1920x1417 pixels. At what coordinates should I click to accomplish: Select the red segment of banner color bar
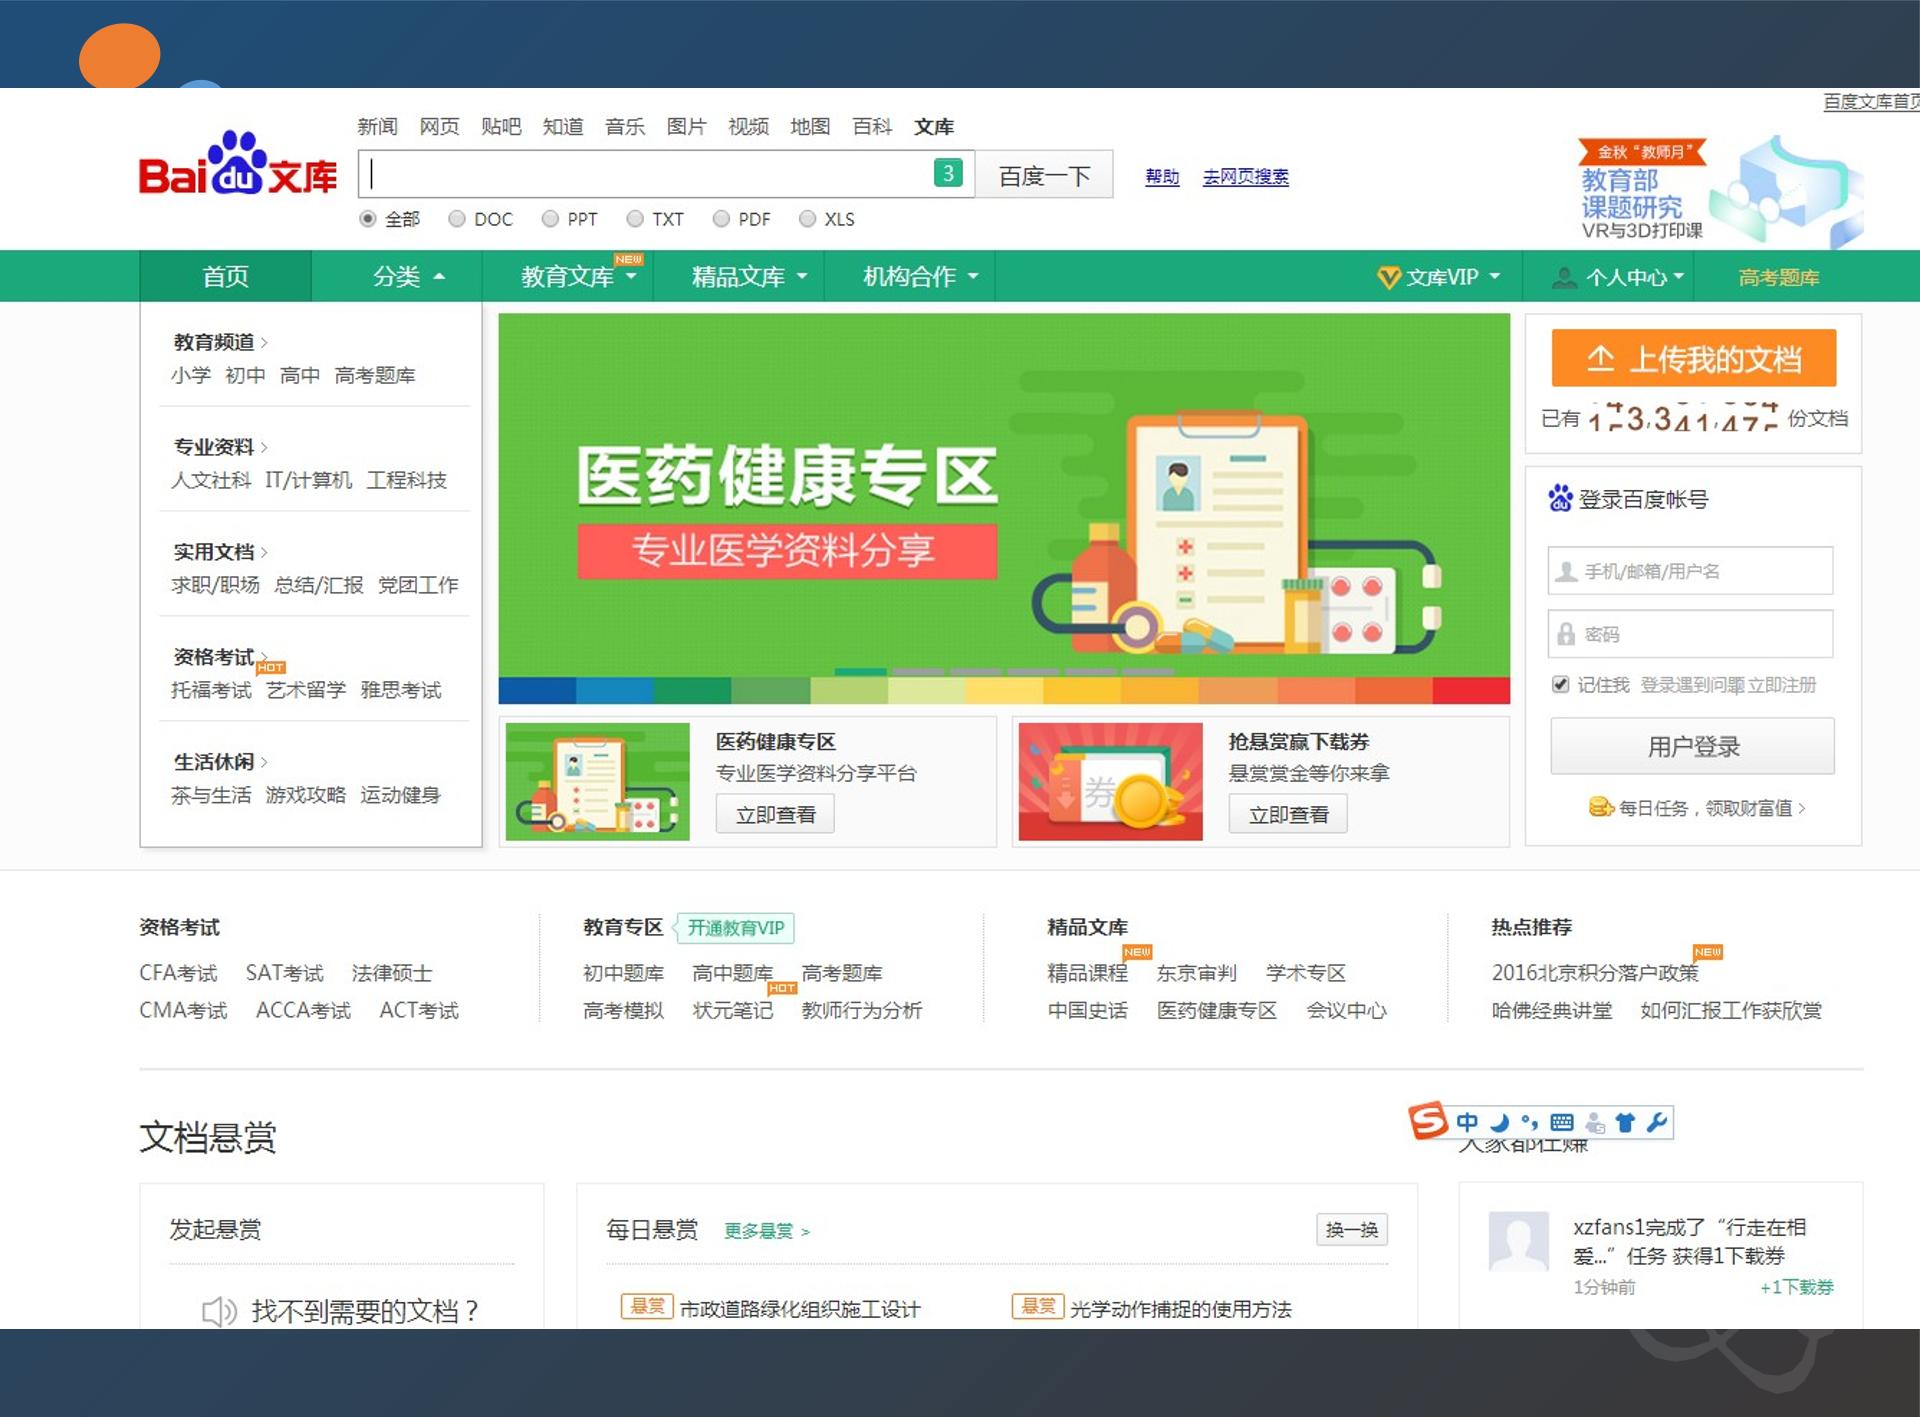(1471, 690)
